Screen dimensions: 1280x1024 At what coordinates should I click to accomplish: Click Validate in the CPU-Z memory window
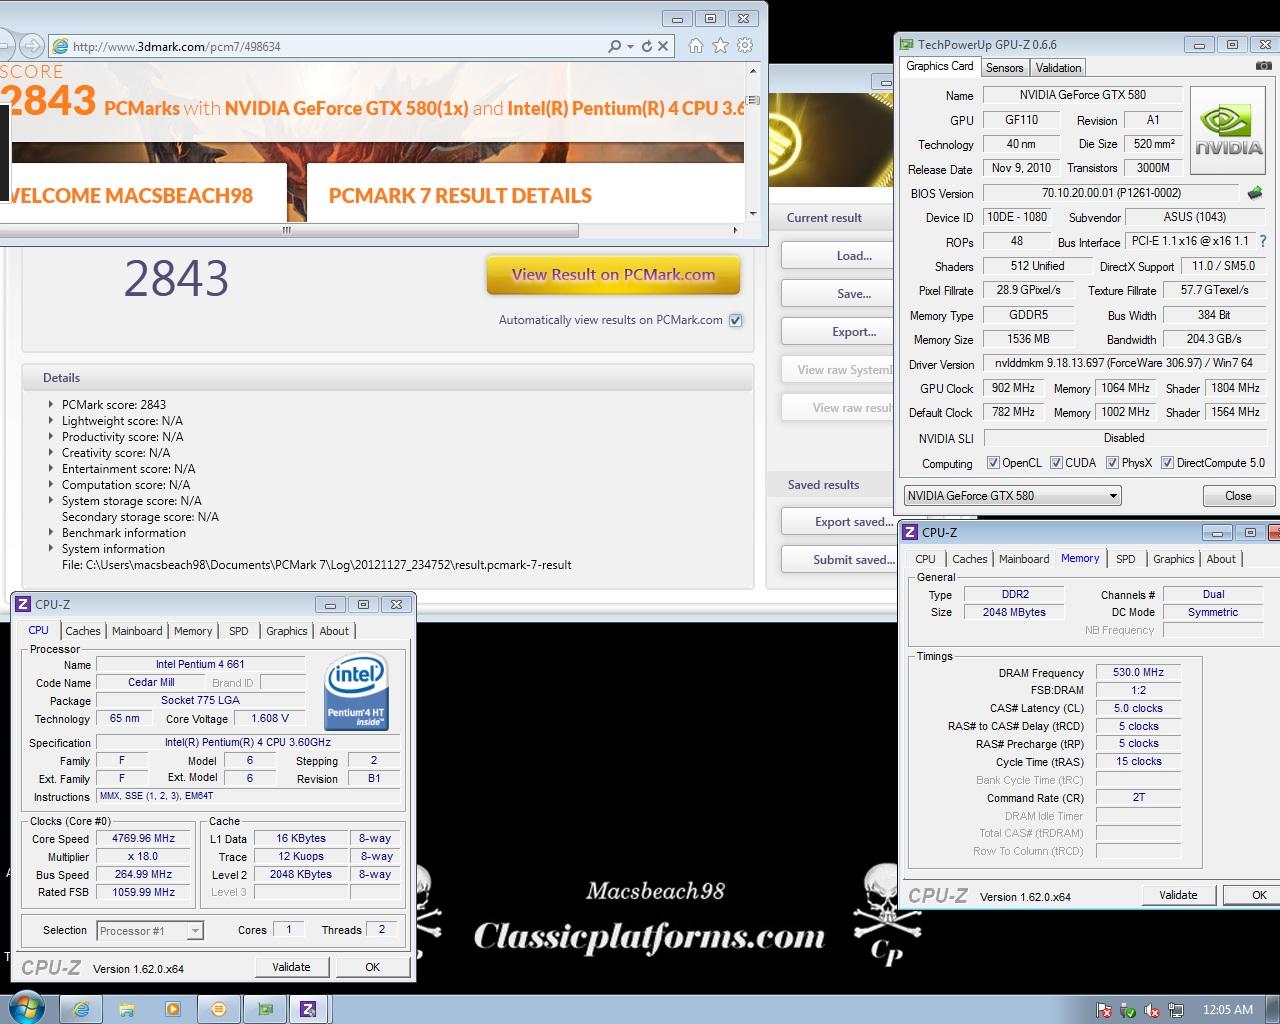[x=1178, y=895]
